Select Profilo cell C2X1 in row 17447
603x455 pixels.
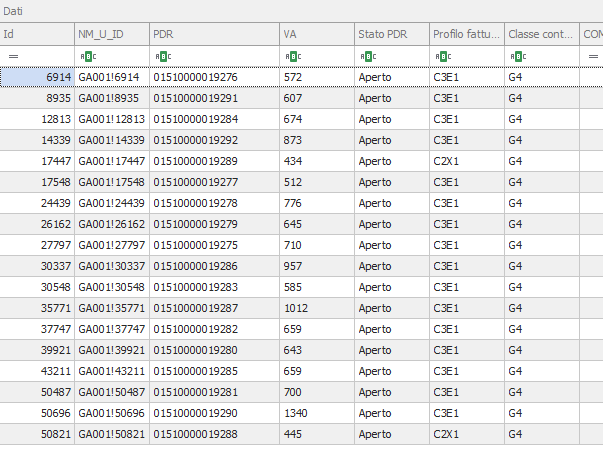pyautogui.click(x=467, y=161)
